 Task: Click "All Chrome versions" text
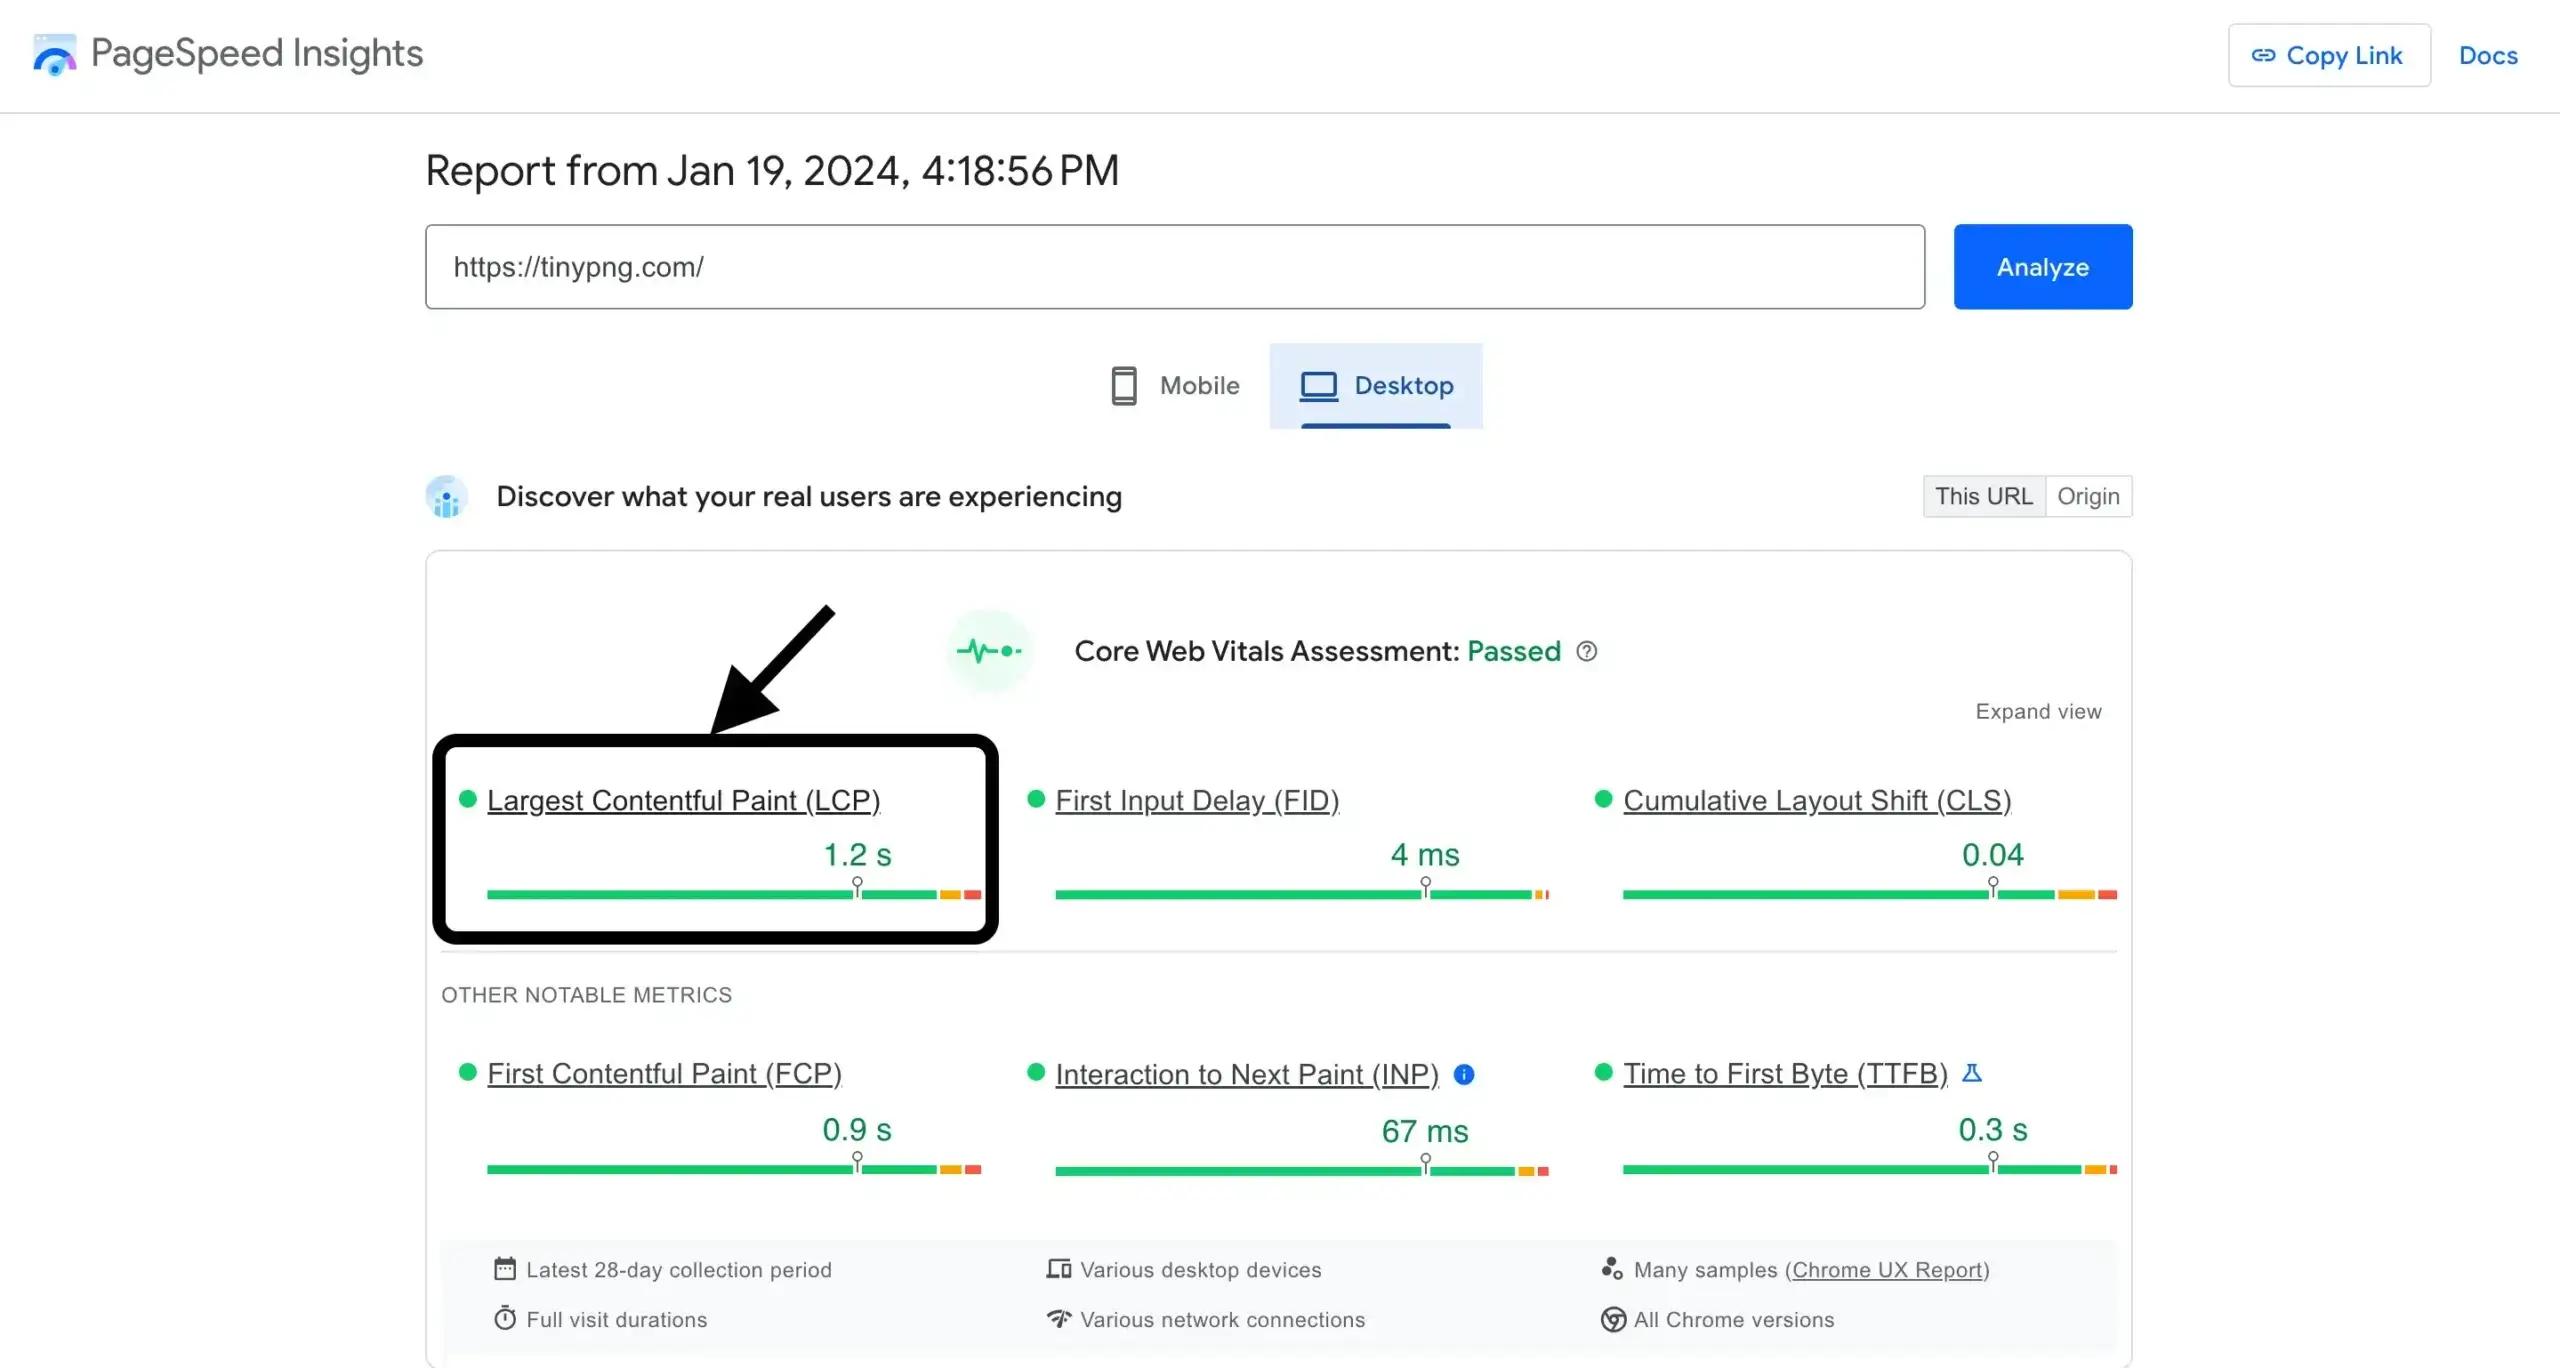[x=1734, y=1320]
